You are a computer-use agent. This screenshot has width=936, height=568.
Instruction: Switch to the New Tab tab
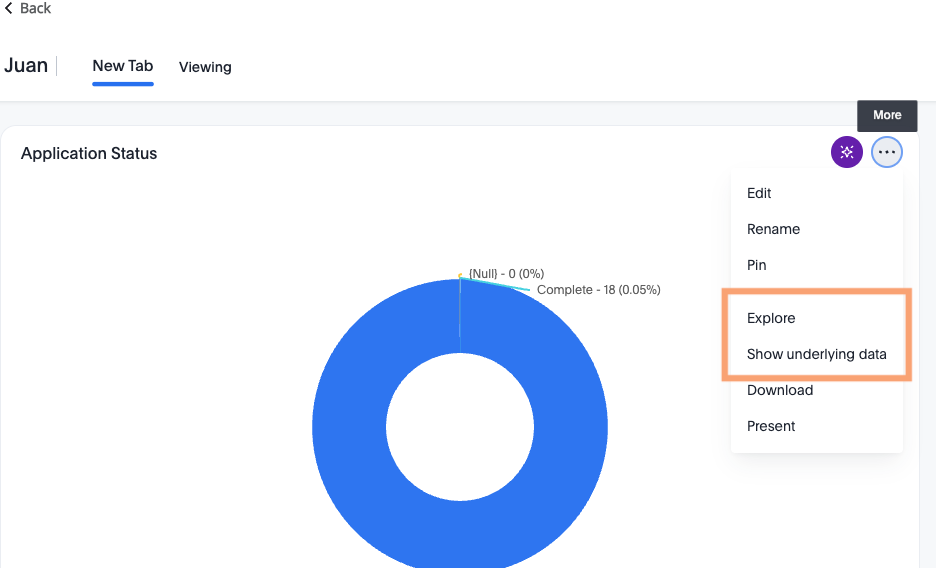point(123,66)
